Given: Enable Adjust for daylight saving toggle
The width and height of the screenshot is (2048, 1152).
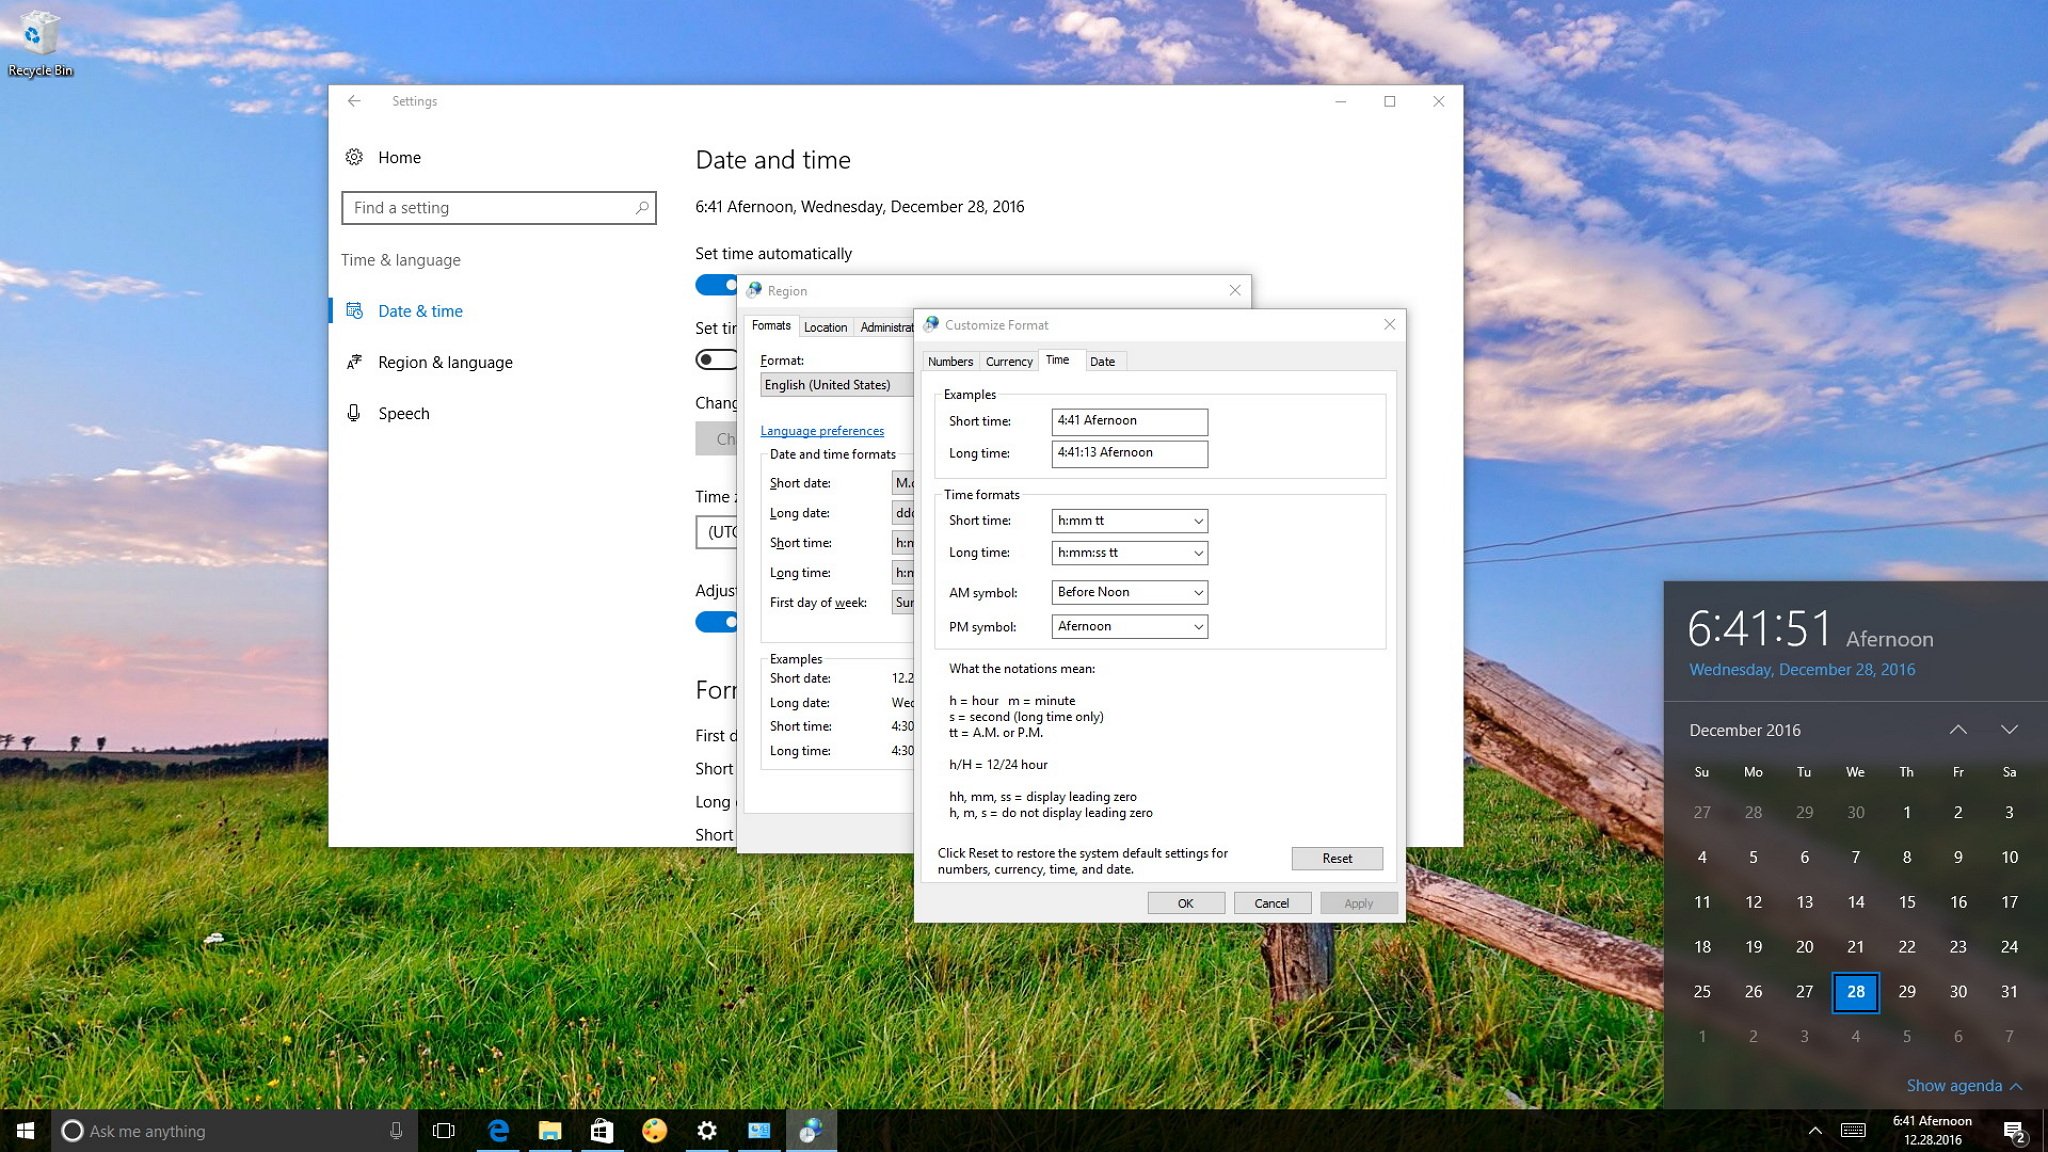Looking at the screenshot, I should 717,620.
